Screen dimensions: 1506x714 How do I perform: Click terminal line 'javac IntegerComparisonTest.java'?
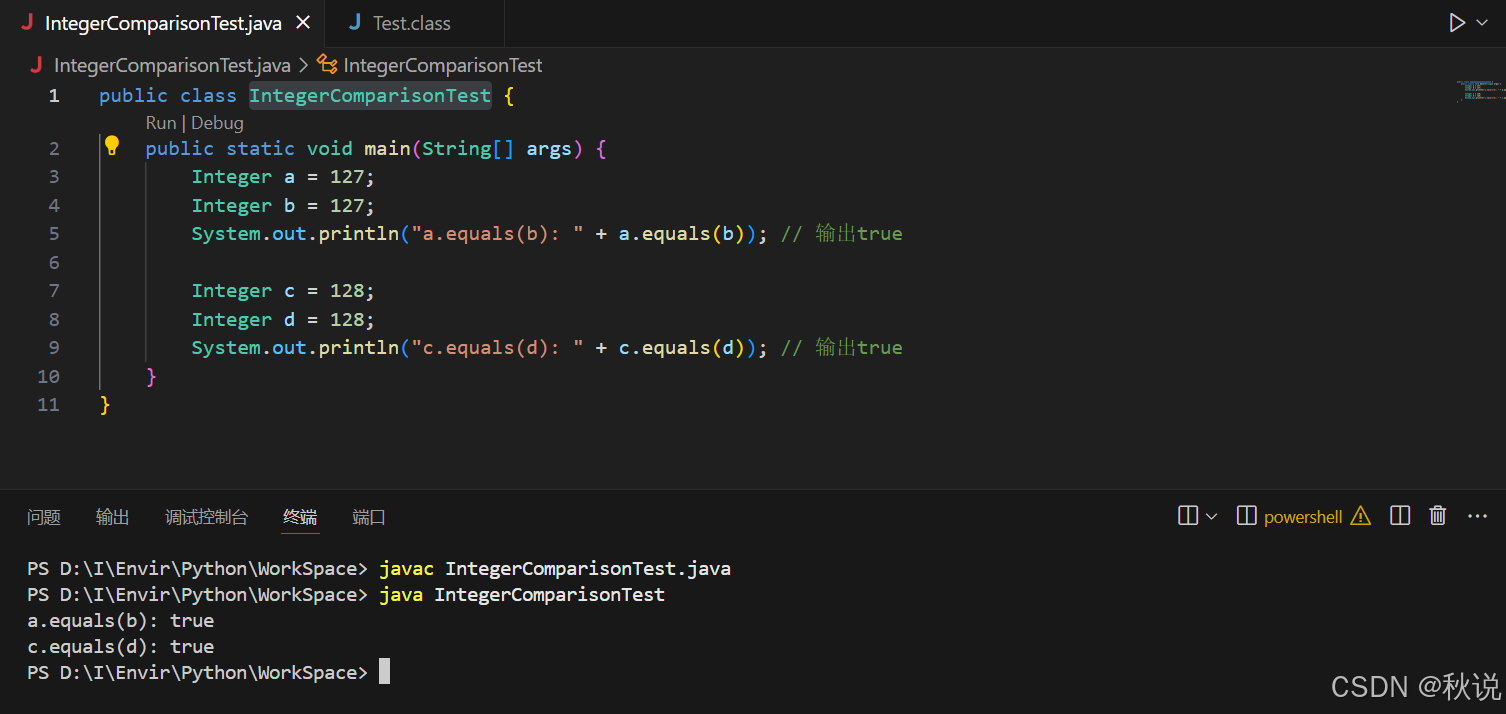(x=555, y=569)
